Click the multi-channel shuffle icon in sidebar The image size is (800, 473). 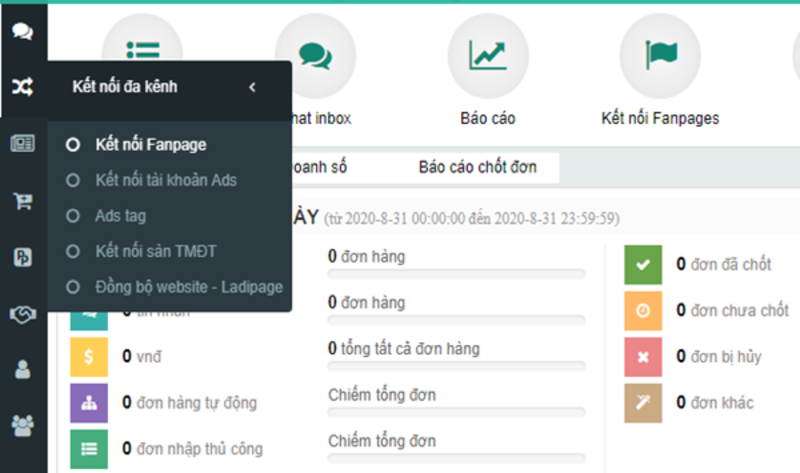[x=22, y=87]
